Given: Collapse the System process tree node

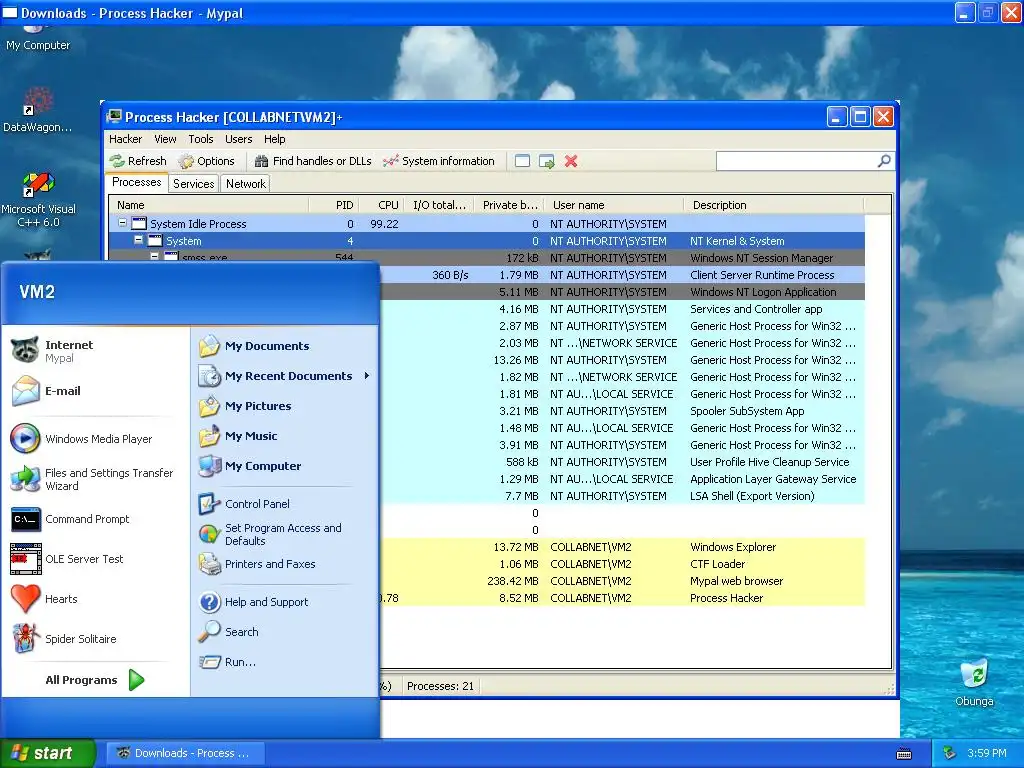Looking at the screenshot, I should 138,240.
